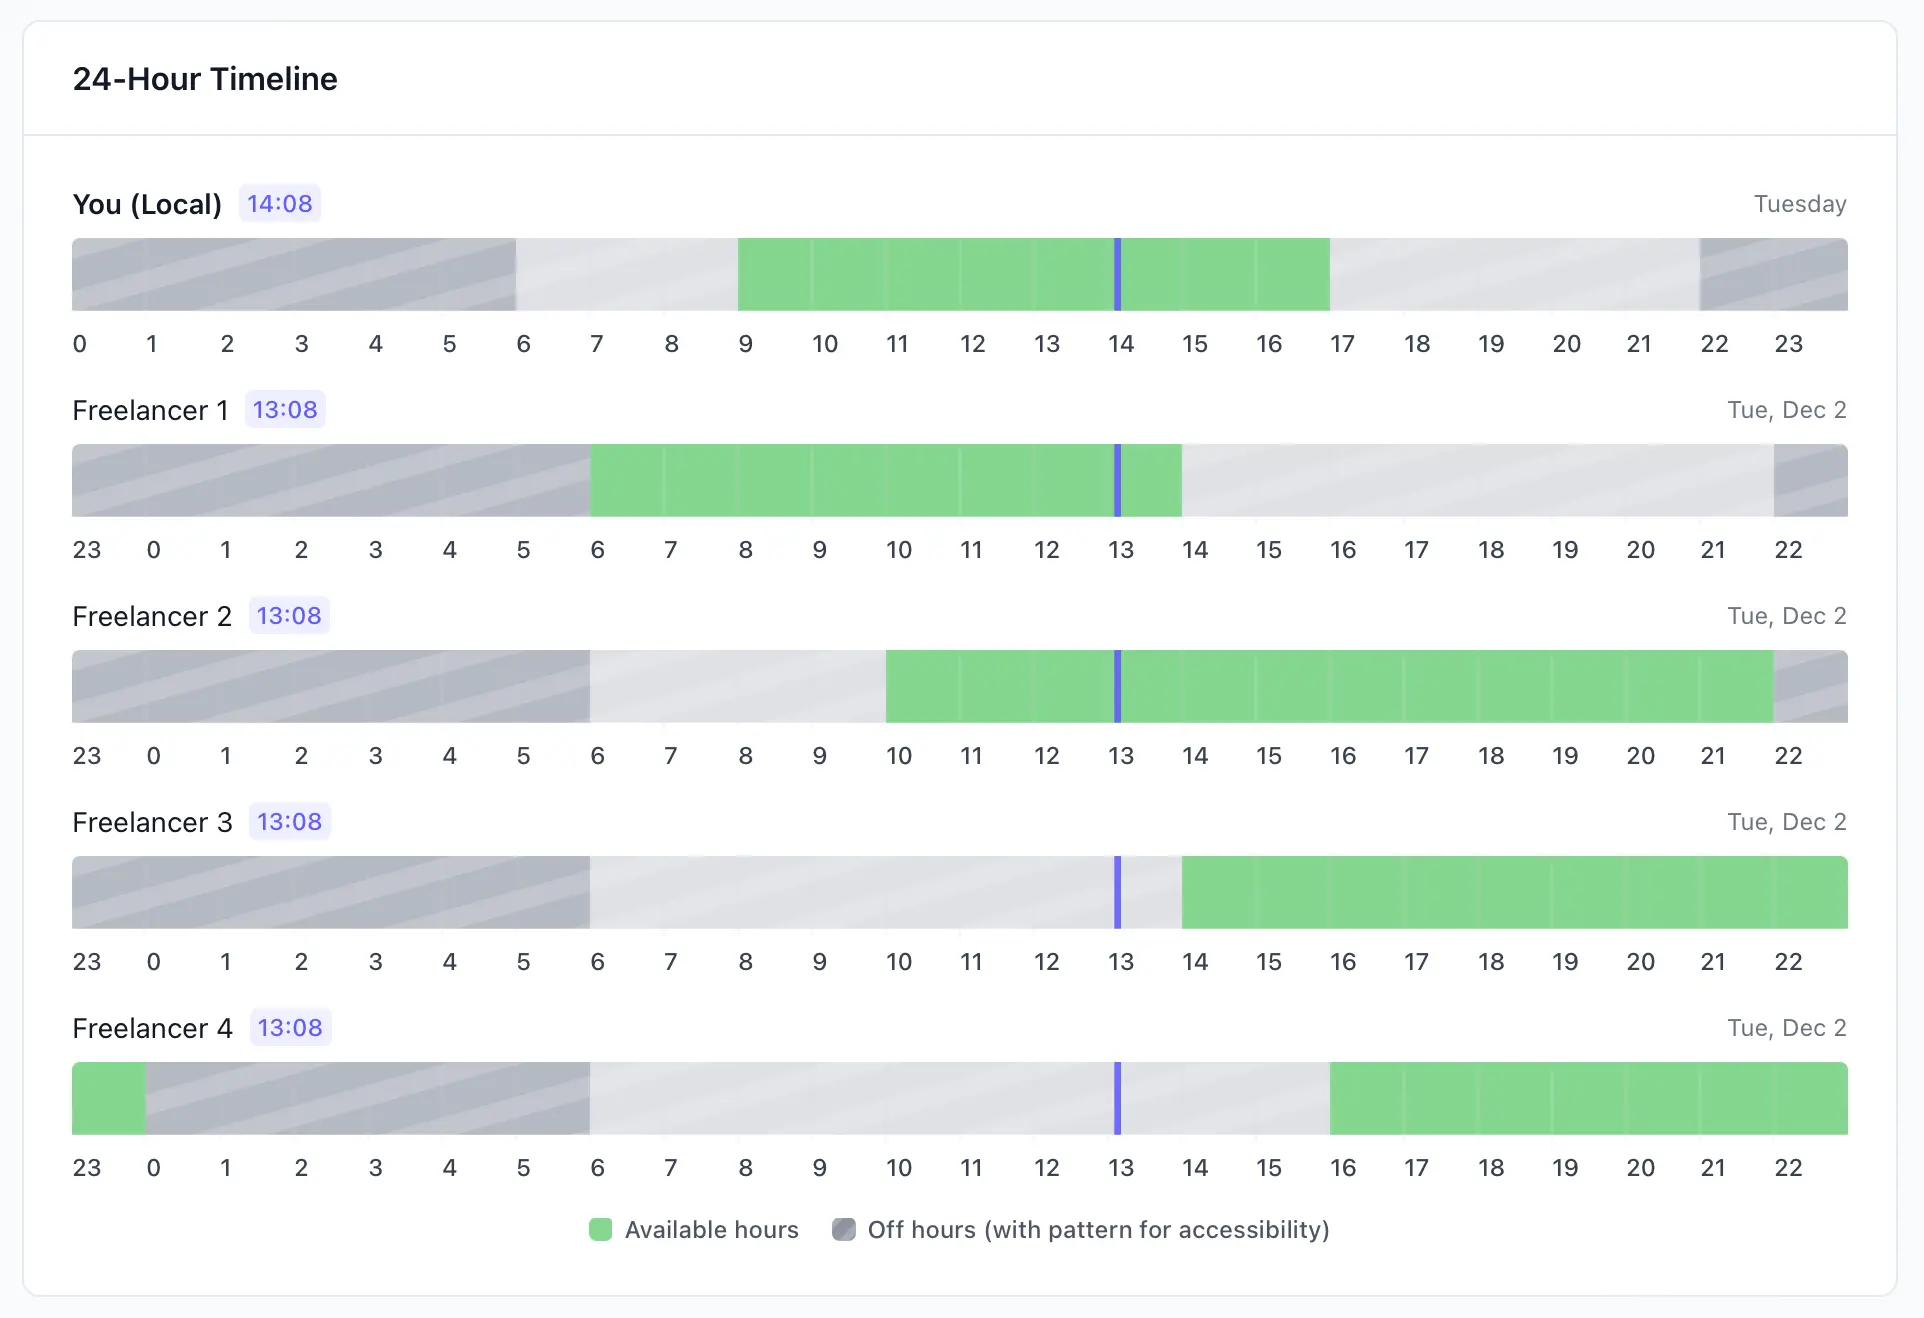Click the 24-Hour Timeline heading
This screenshot has height=1318, width=1924.
pyautogui.click(x=205, y=79)
